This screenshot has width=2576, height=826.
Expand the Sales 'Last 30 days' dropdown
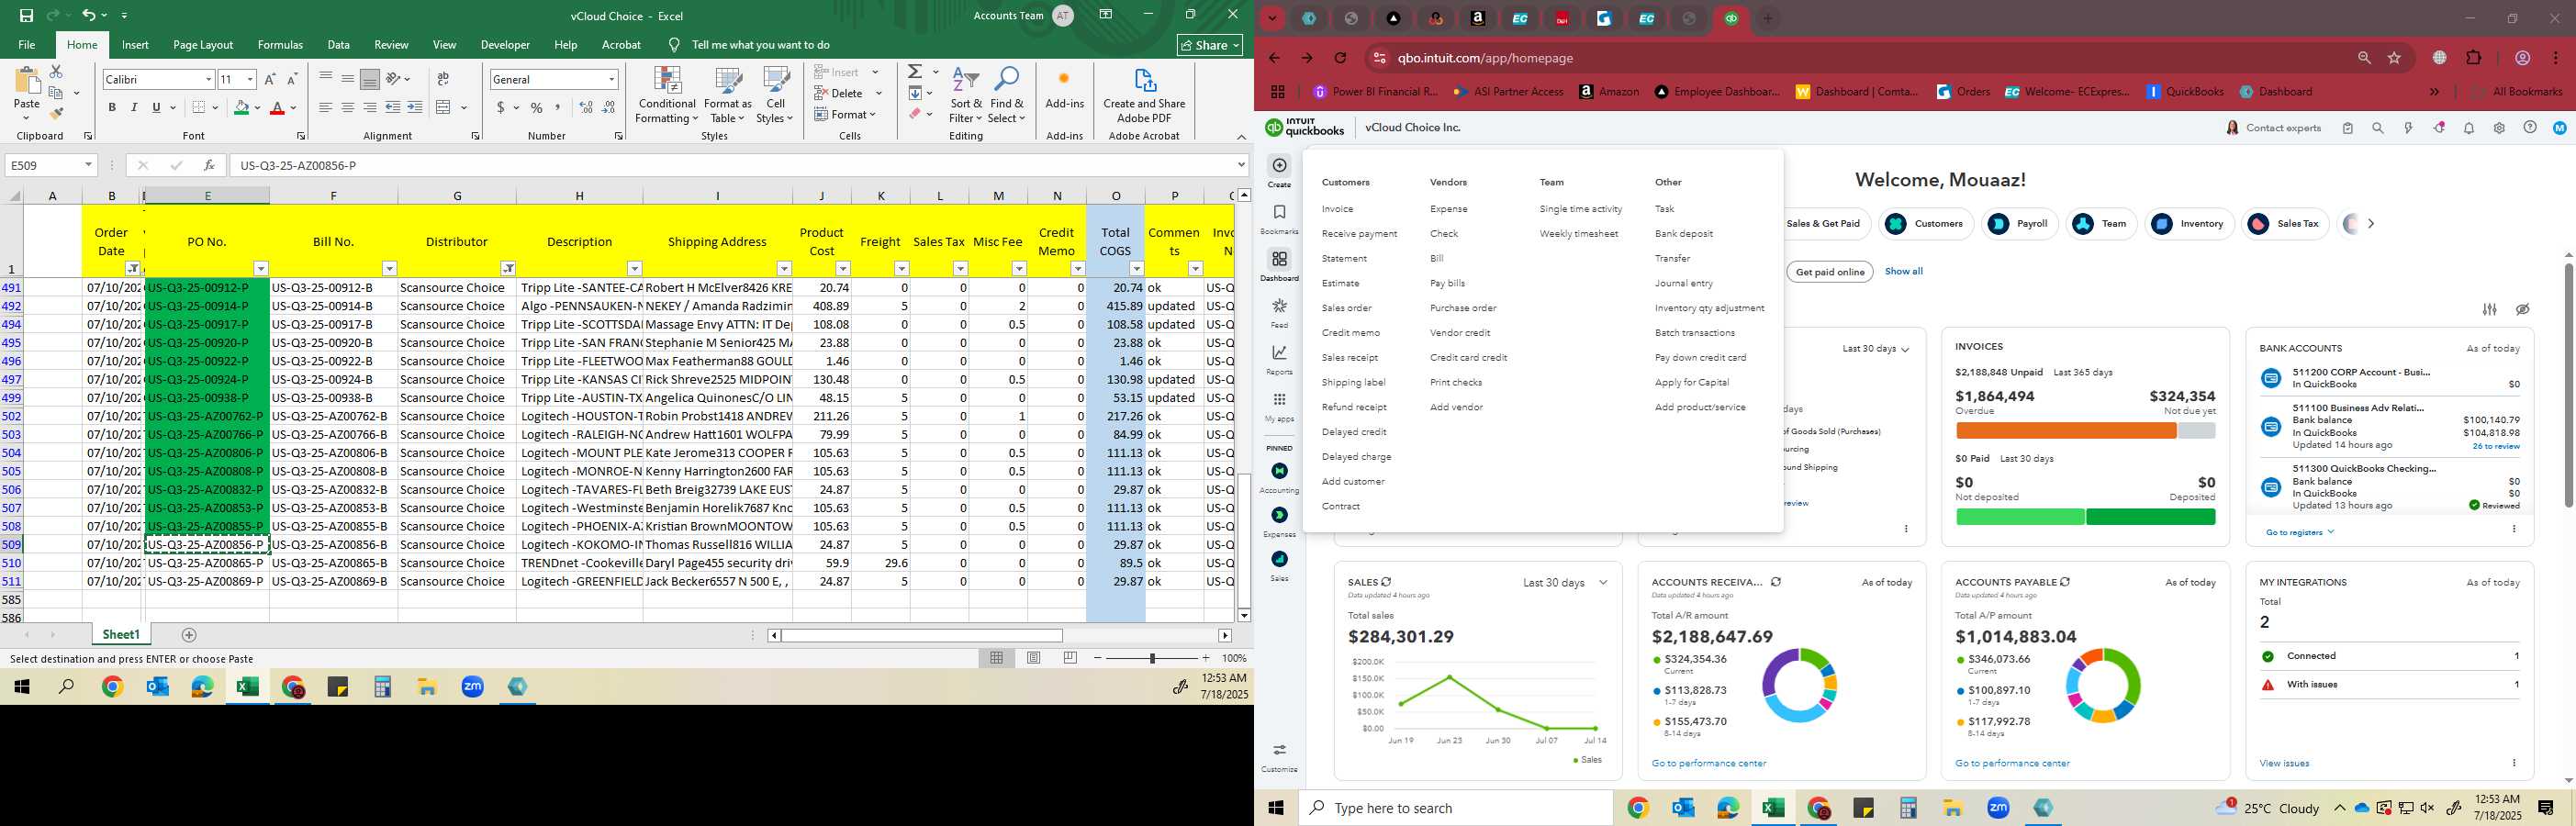[x=1565, y=582]
